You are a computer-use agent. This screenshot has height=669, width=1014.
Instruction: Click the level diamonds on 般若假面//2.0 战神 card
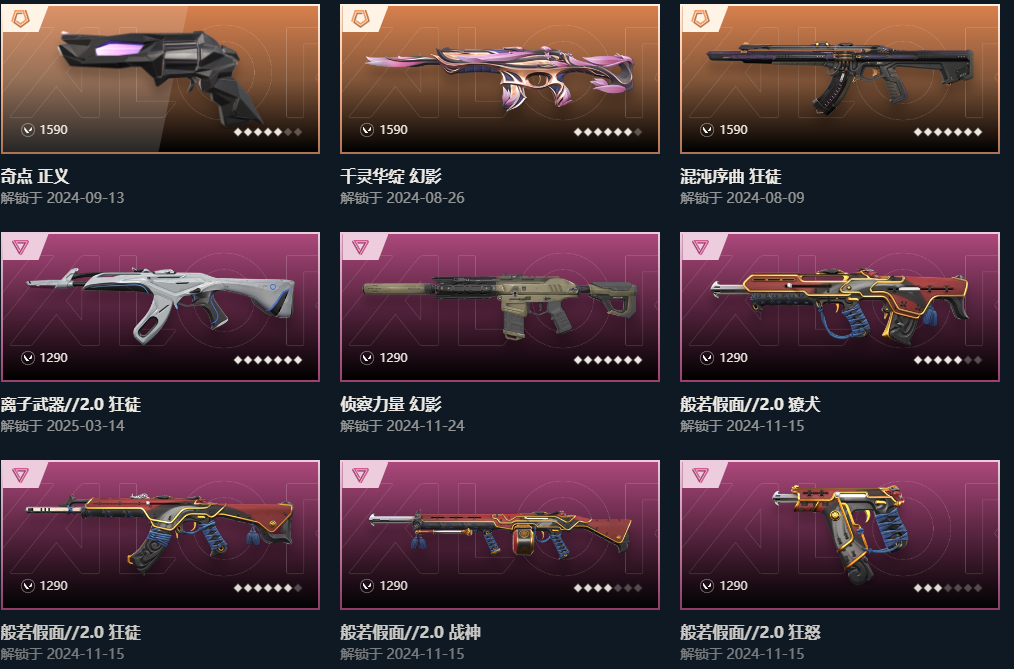[x=608, y=588]
